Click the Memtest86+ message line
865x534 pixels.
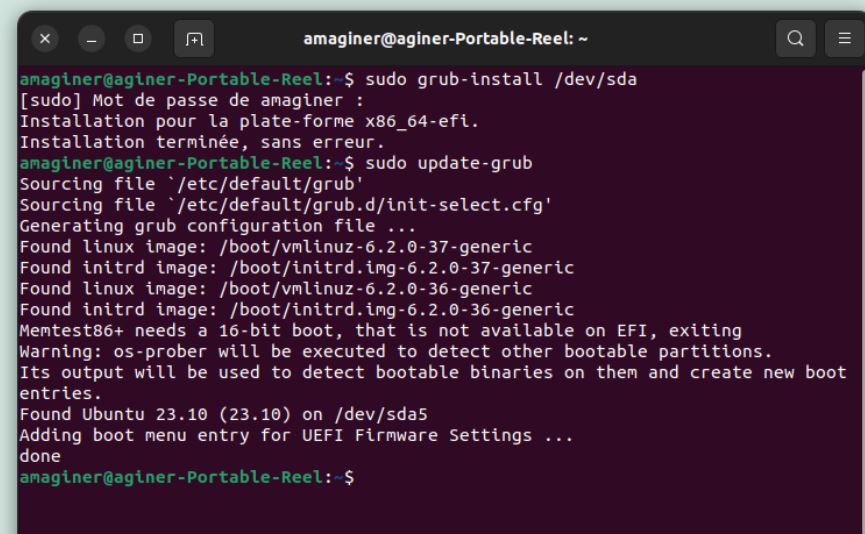(x=380, y=330)
